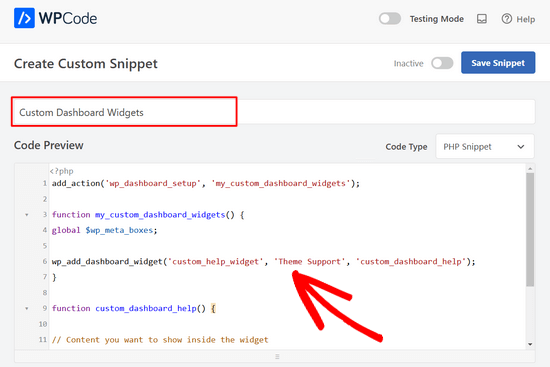Viewport: 550px width, 367px height.
Task: Open the Code Type dropdown
Action: tap(485, 146)
